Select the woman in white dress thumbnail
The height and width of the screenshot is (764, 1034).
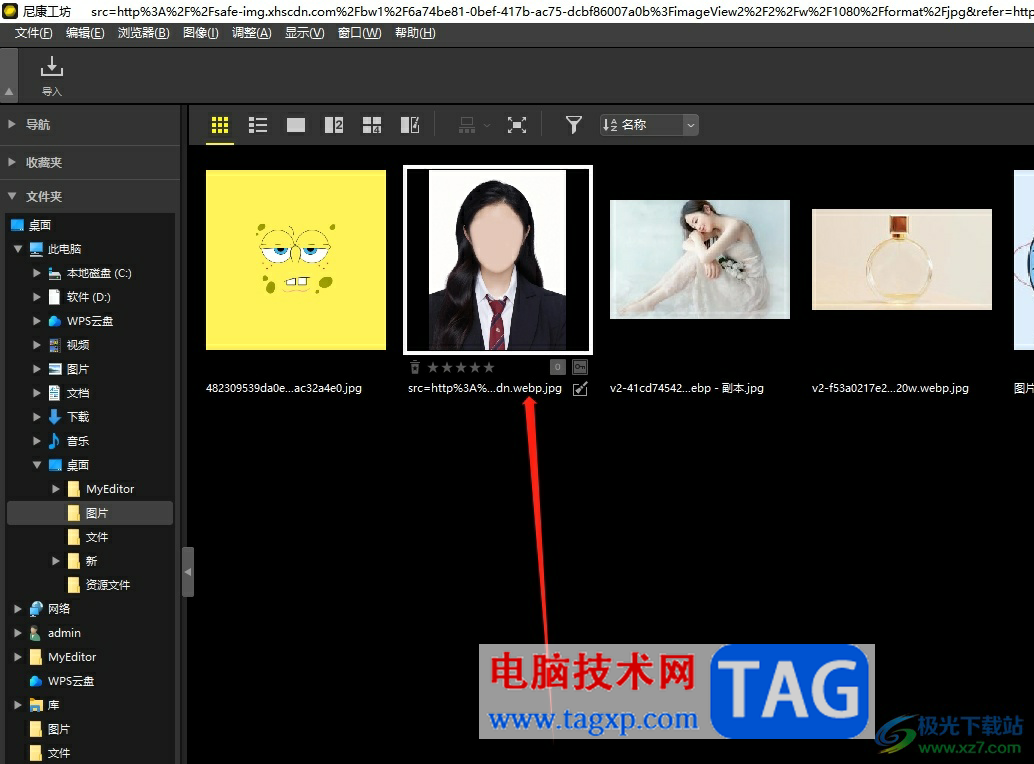(700, 260)
